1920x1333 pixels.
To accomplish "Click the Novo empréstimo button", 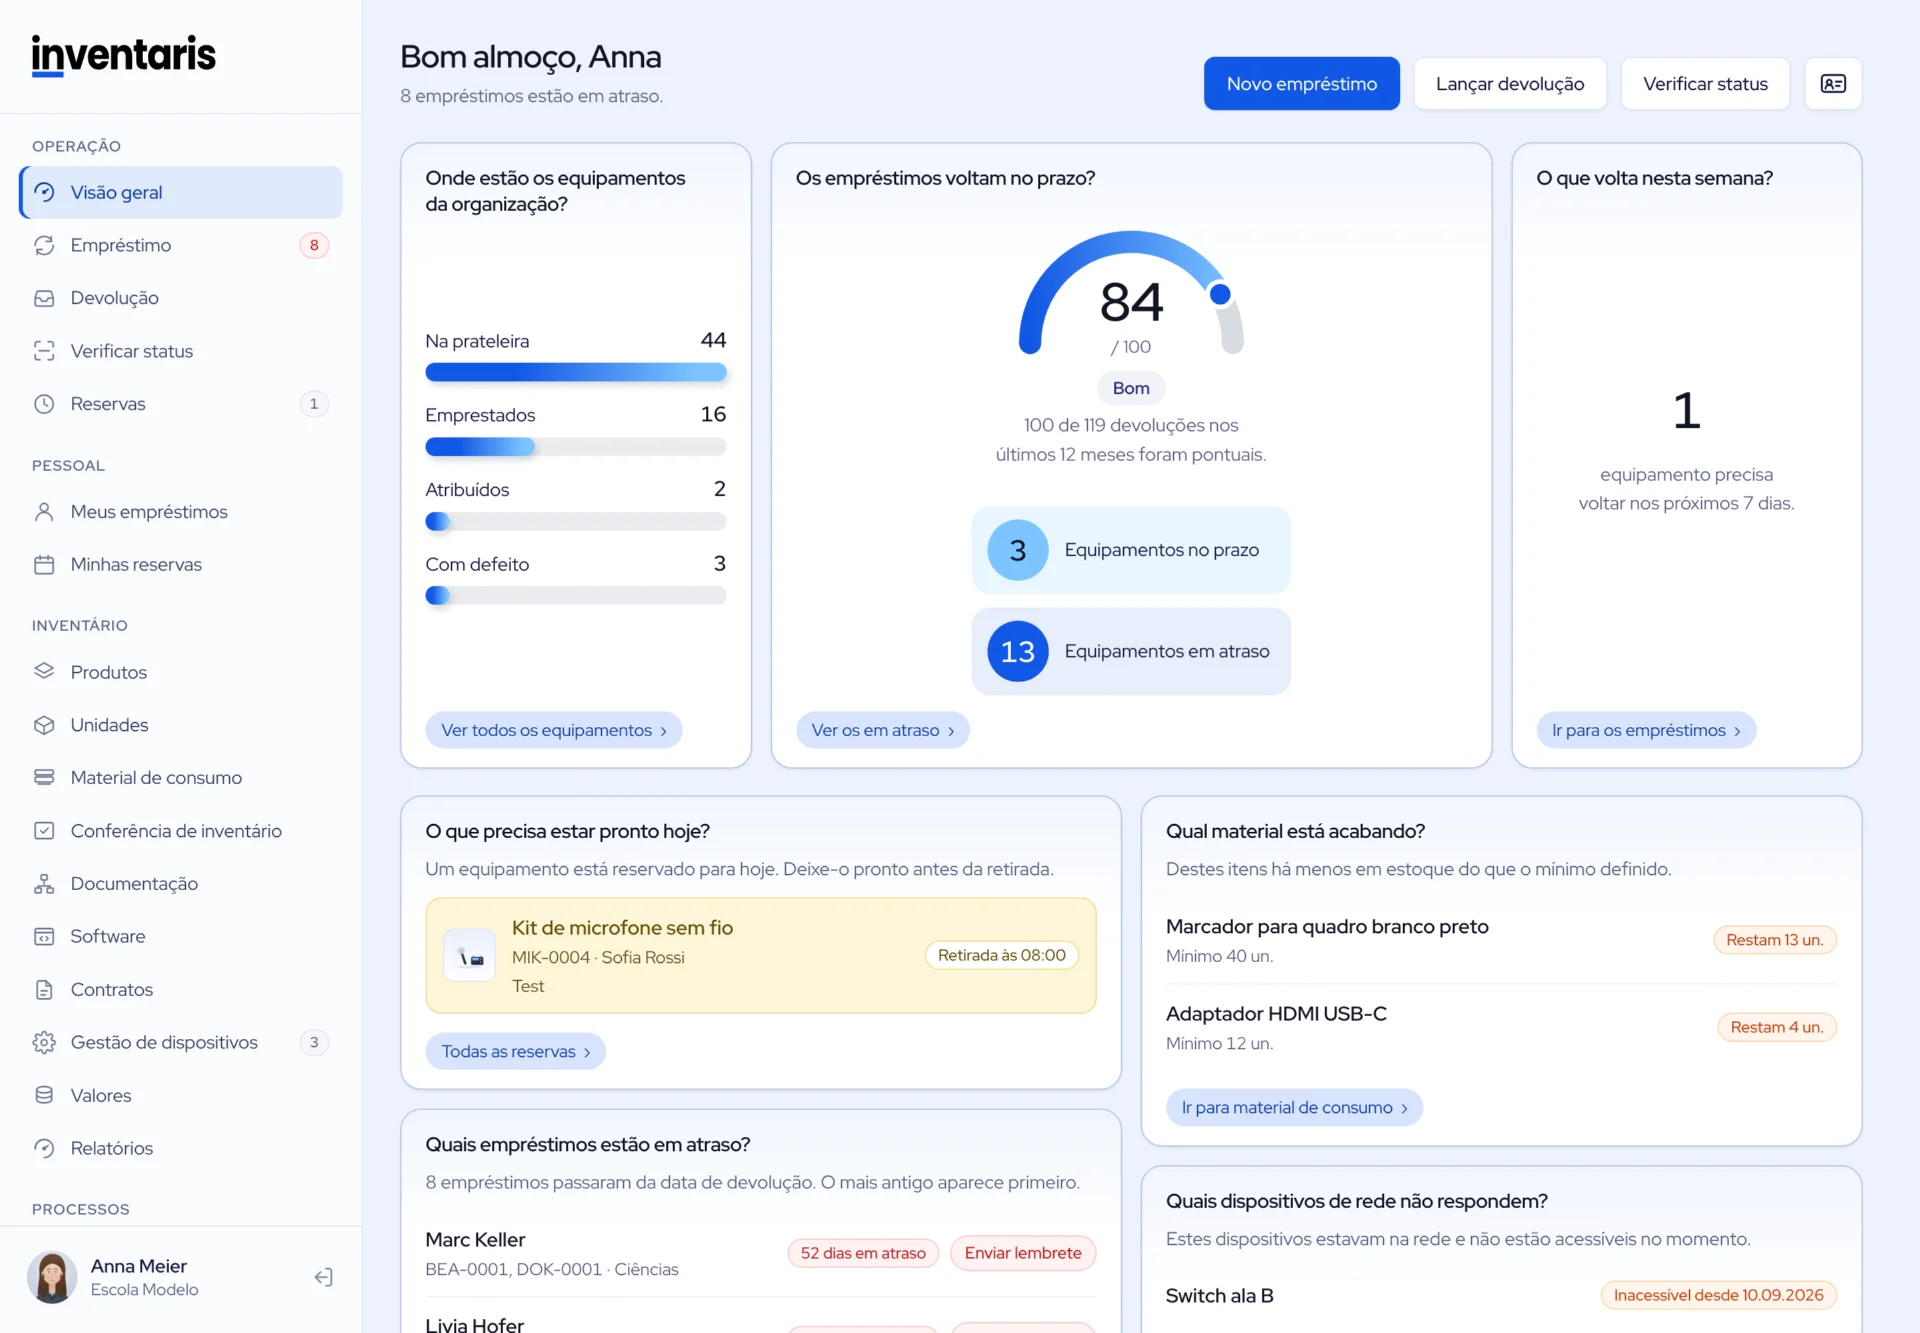I will pos(1301,84).
